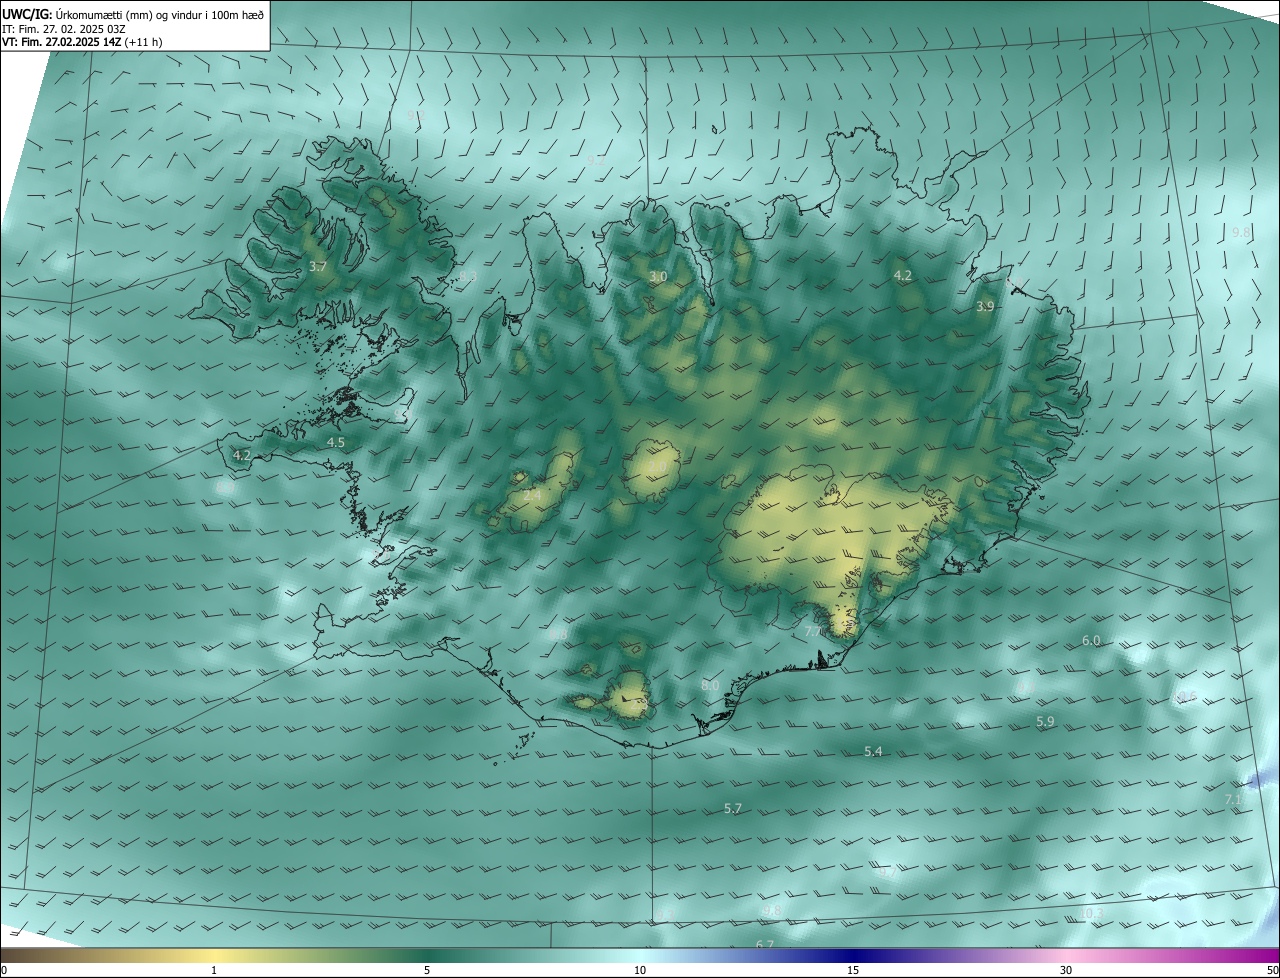Click the '5' tick on the color scale
1280x978 pixels.
[427, 970]
